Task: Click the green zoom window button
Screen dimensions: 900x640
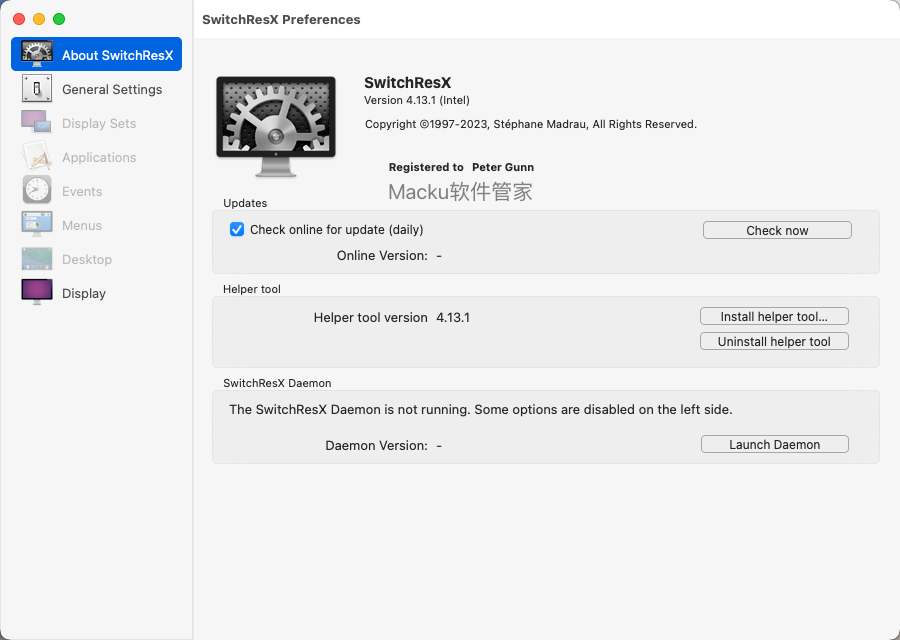Action: [59, 19]
